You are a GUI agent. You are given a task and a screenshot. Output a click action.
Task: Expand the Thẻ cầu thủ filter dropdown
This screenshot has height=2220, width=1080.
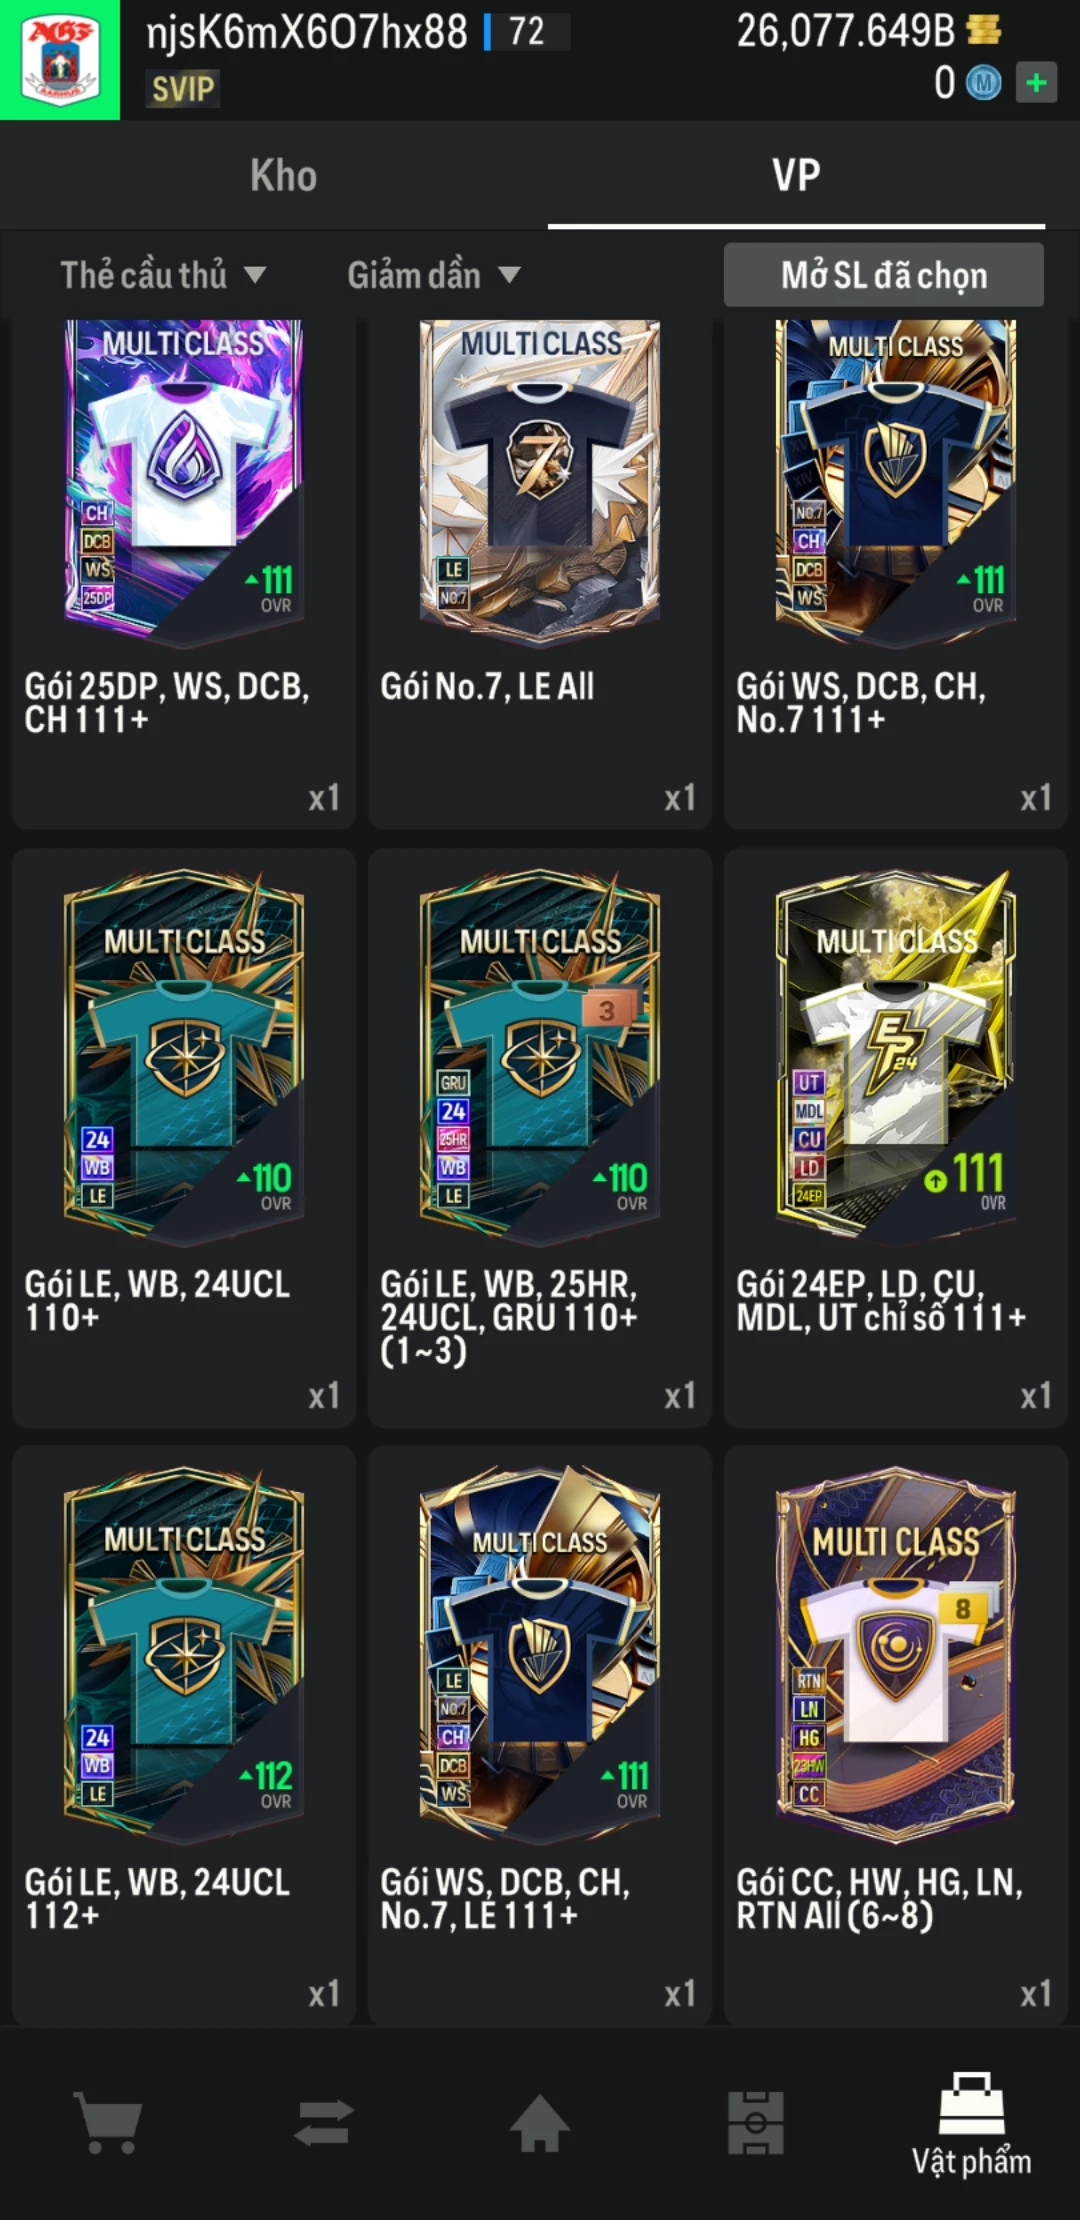click(x=163, y=275)
